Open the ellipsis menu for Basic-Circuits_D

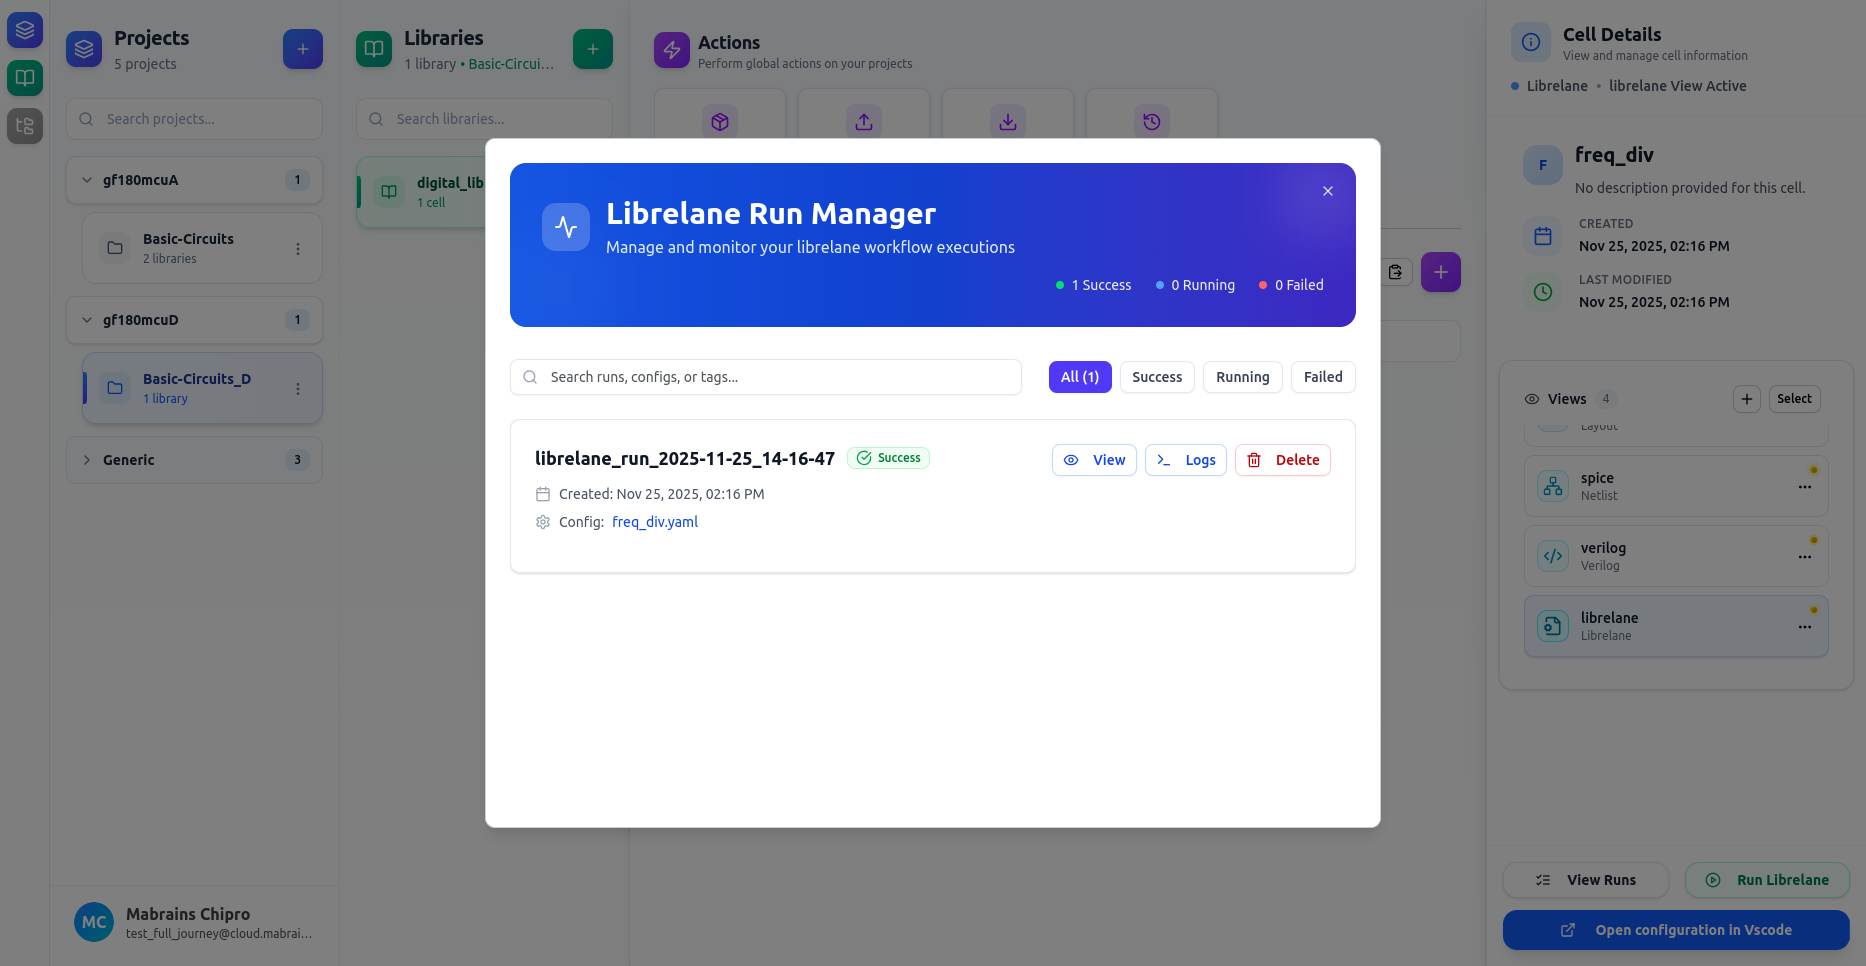point(297,389)
